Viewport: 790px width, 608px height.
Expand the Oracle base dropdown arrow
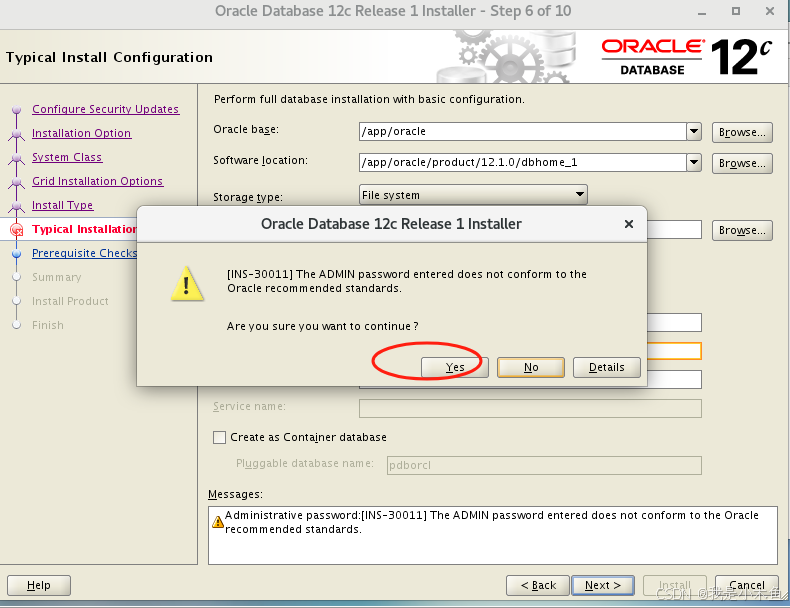tap(694, 131)
